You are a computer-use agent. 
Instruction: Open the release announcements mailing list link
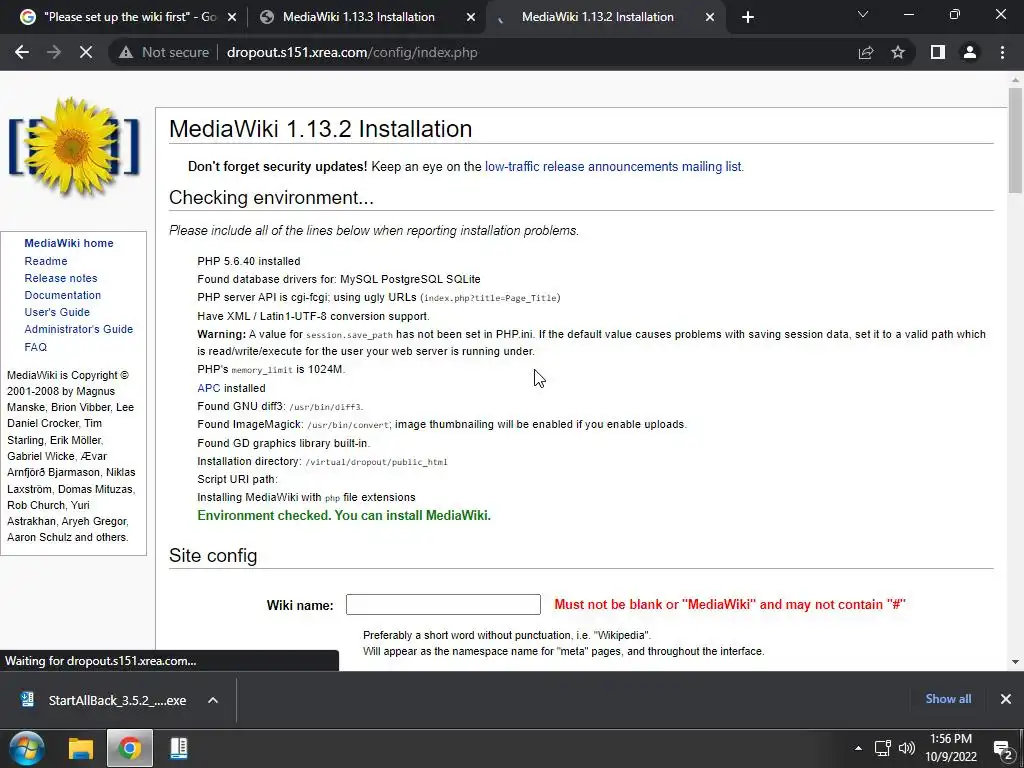pyautogui.click(x=614, y=167)
